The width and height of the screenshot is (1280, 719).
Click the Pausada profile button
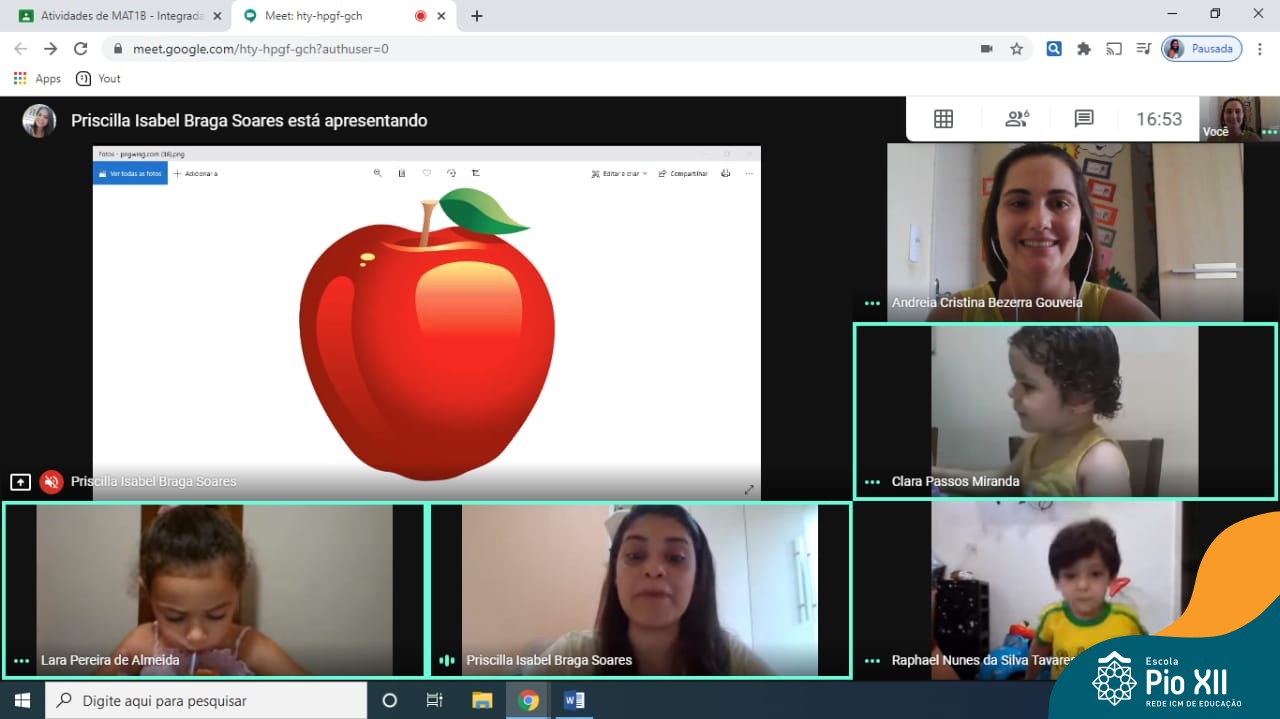[1201, 49]
